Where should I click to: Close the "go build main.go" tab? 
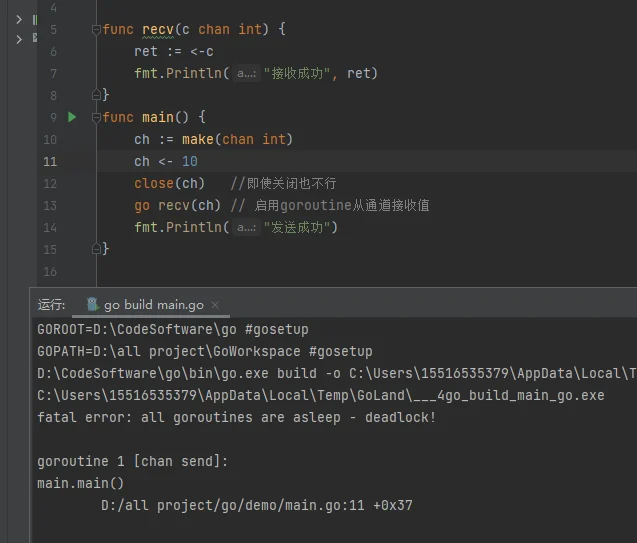click(x=215, y=305)
